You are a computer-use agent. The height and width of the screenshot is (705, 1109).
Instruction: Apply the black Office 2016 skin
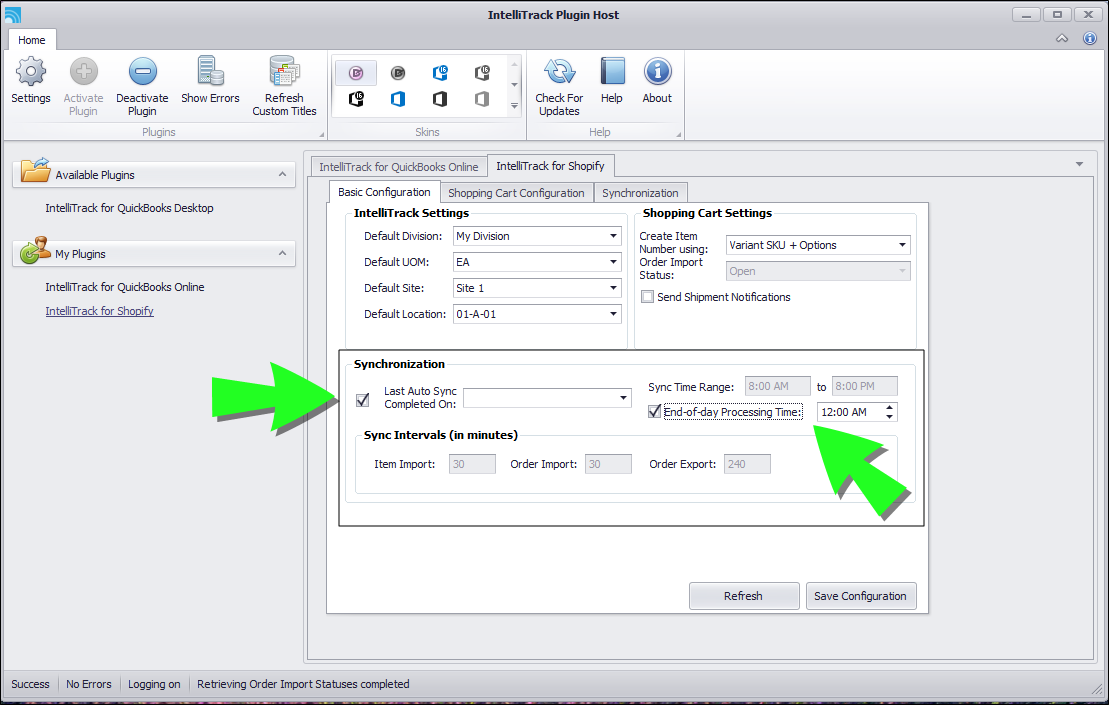point(356,98)
